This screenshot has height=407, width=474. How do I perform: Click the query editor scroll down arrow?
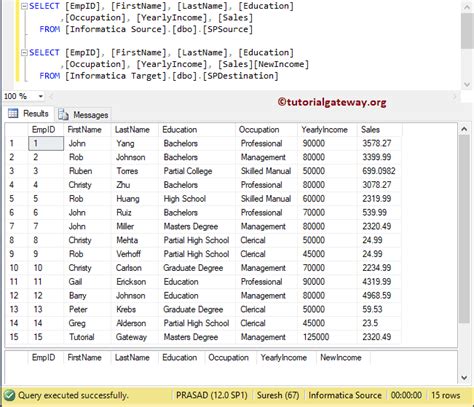click(x=467, y=84)
